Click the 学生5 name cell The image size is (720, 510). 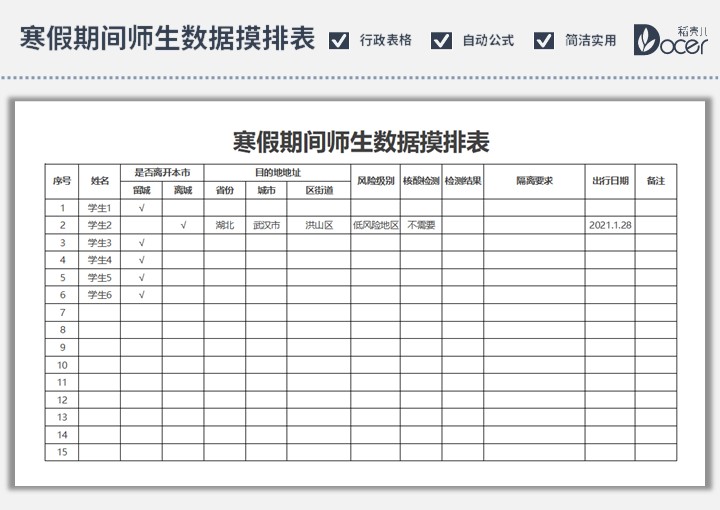100,278
